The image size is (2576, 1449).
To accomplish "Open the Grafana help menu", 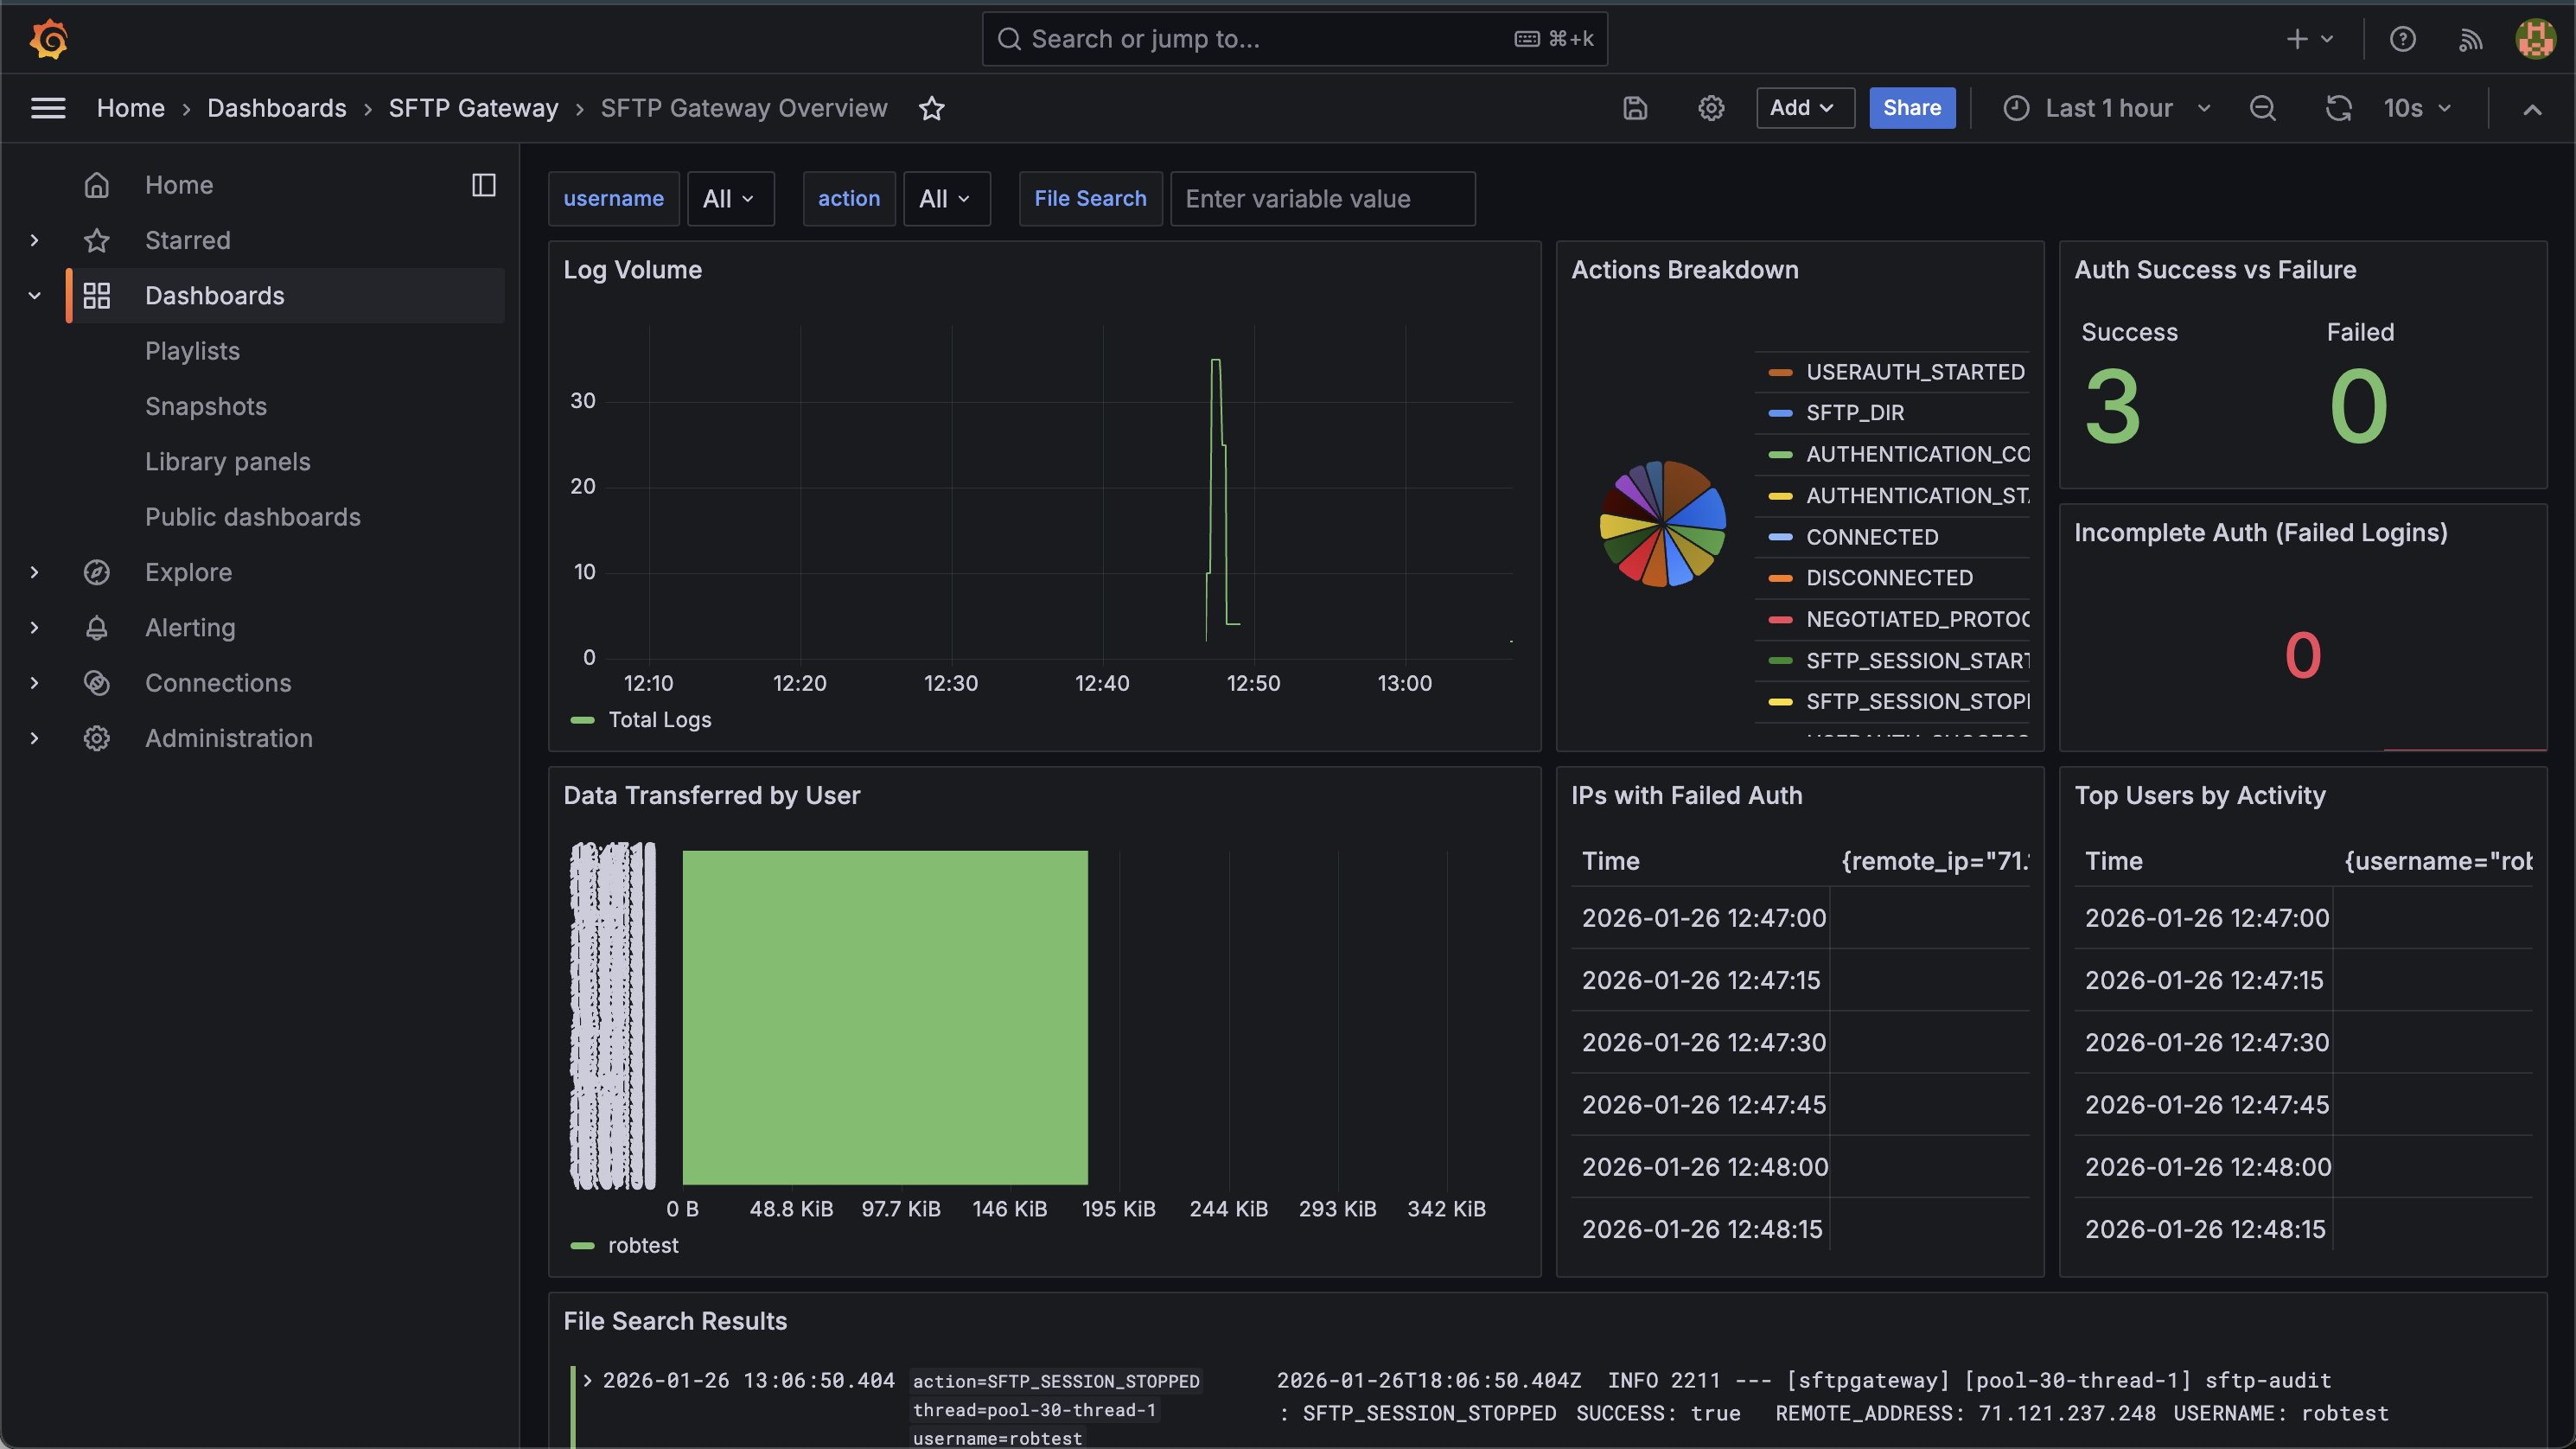I will pos(2403,39).
